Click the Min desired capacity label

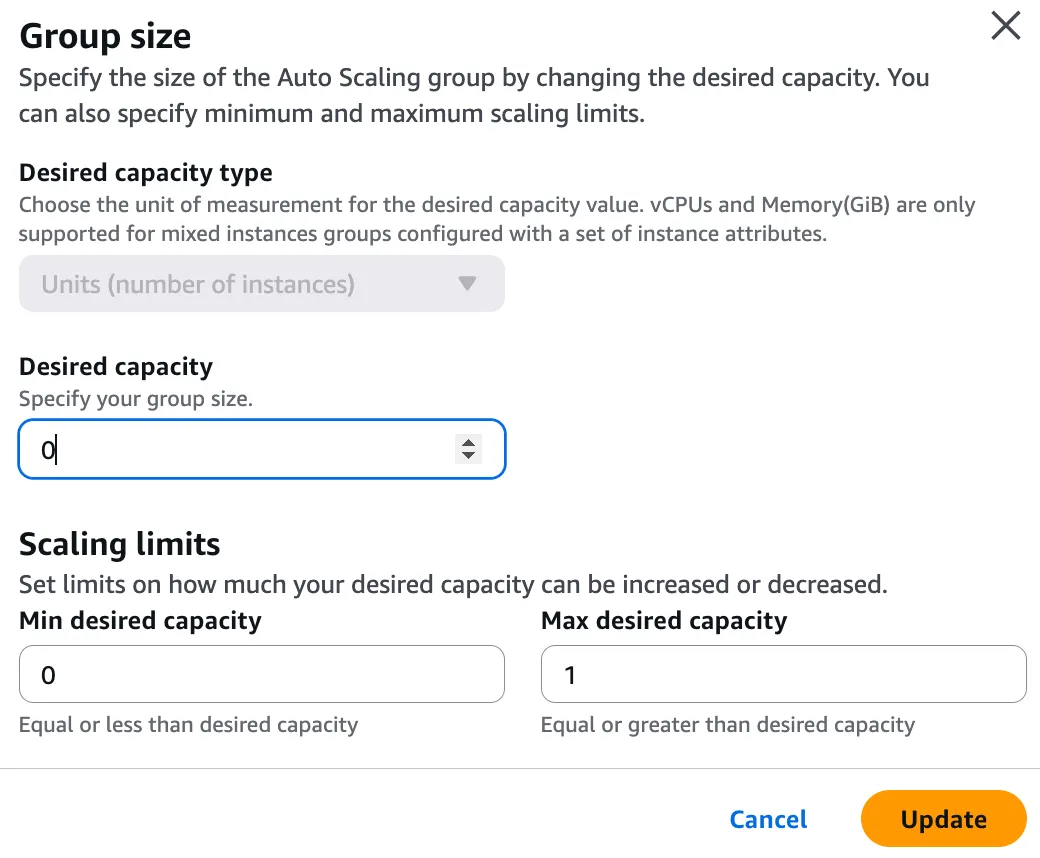140,621
